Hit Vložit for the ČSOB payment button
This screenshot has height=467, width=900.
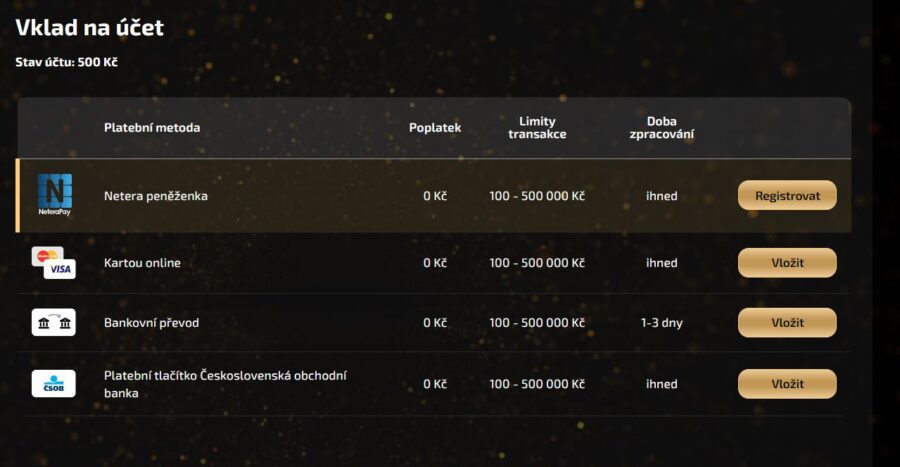[787, 384]
